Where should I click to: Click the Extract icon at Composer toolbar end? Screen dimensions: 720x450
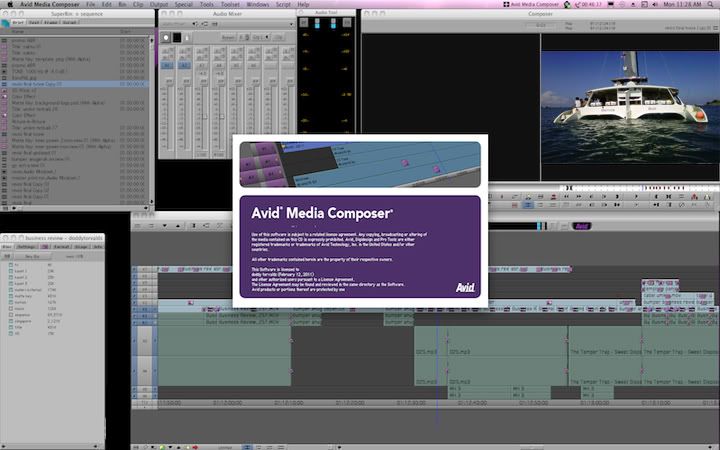point(707,197)
